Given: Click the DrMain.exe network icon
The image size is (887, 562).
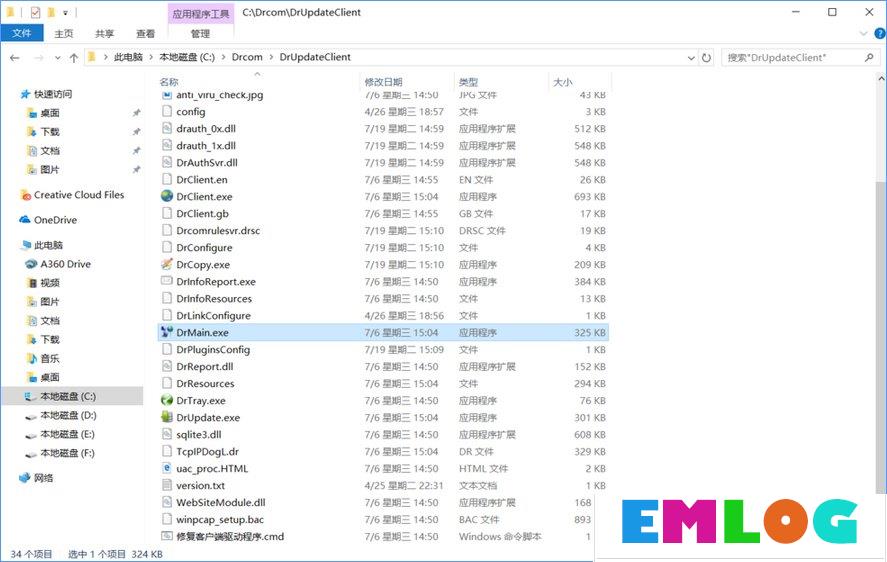Looking at the screenshot, I should (167, 332).
